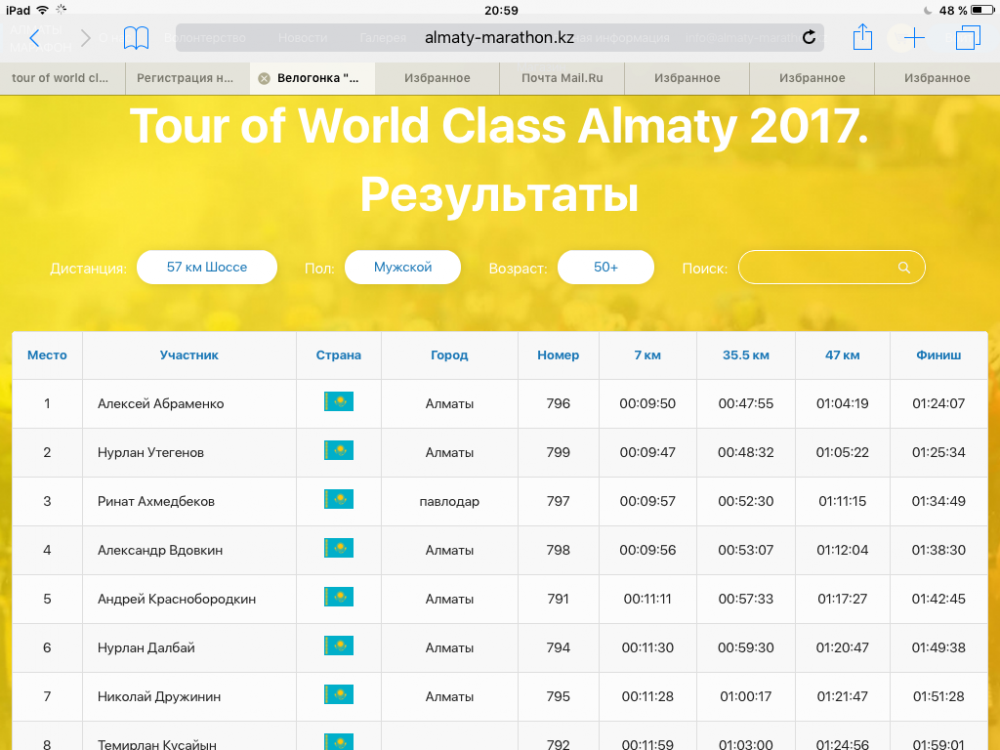This screenshot has height=750, width=1000.
Task: Switch to the Почта Mail.Ru tab
Action: [x=562, y=78]
